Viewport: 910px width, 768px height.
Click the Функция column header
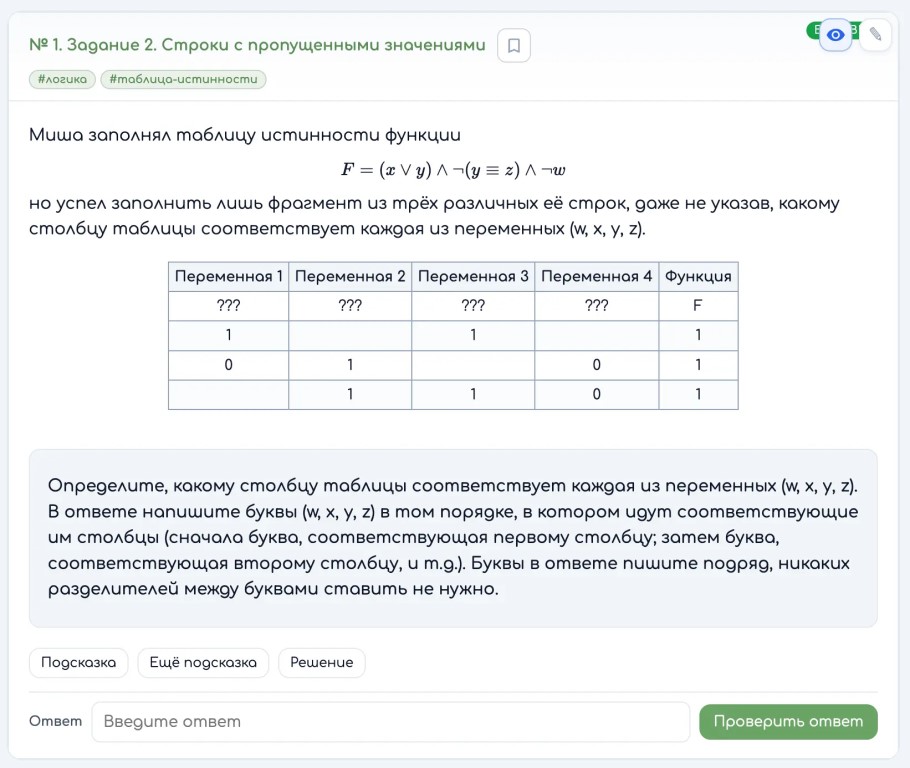click(x=698, y=276)
